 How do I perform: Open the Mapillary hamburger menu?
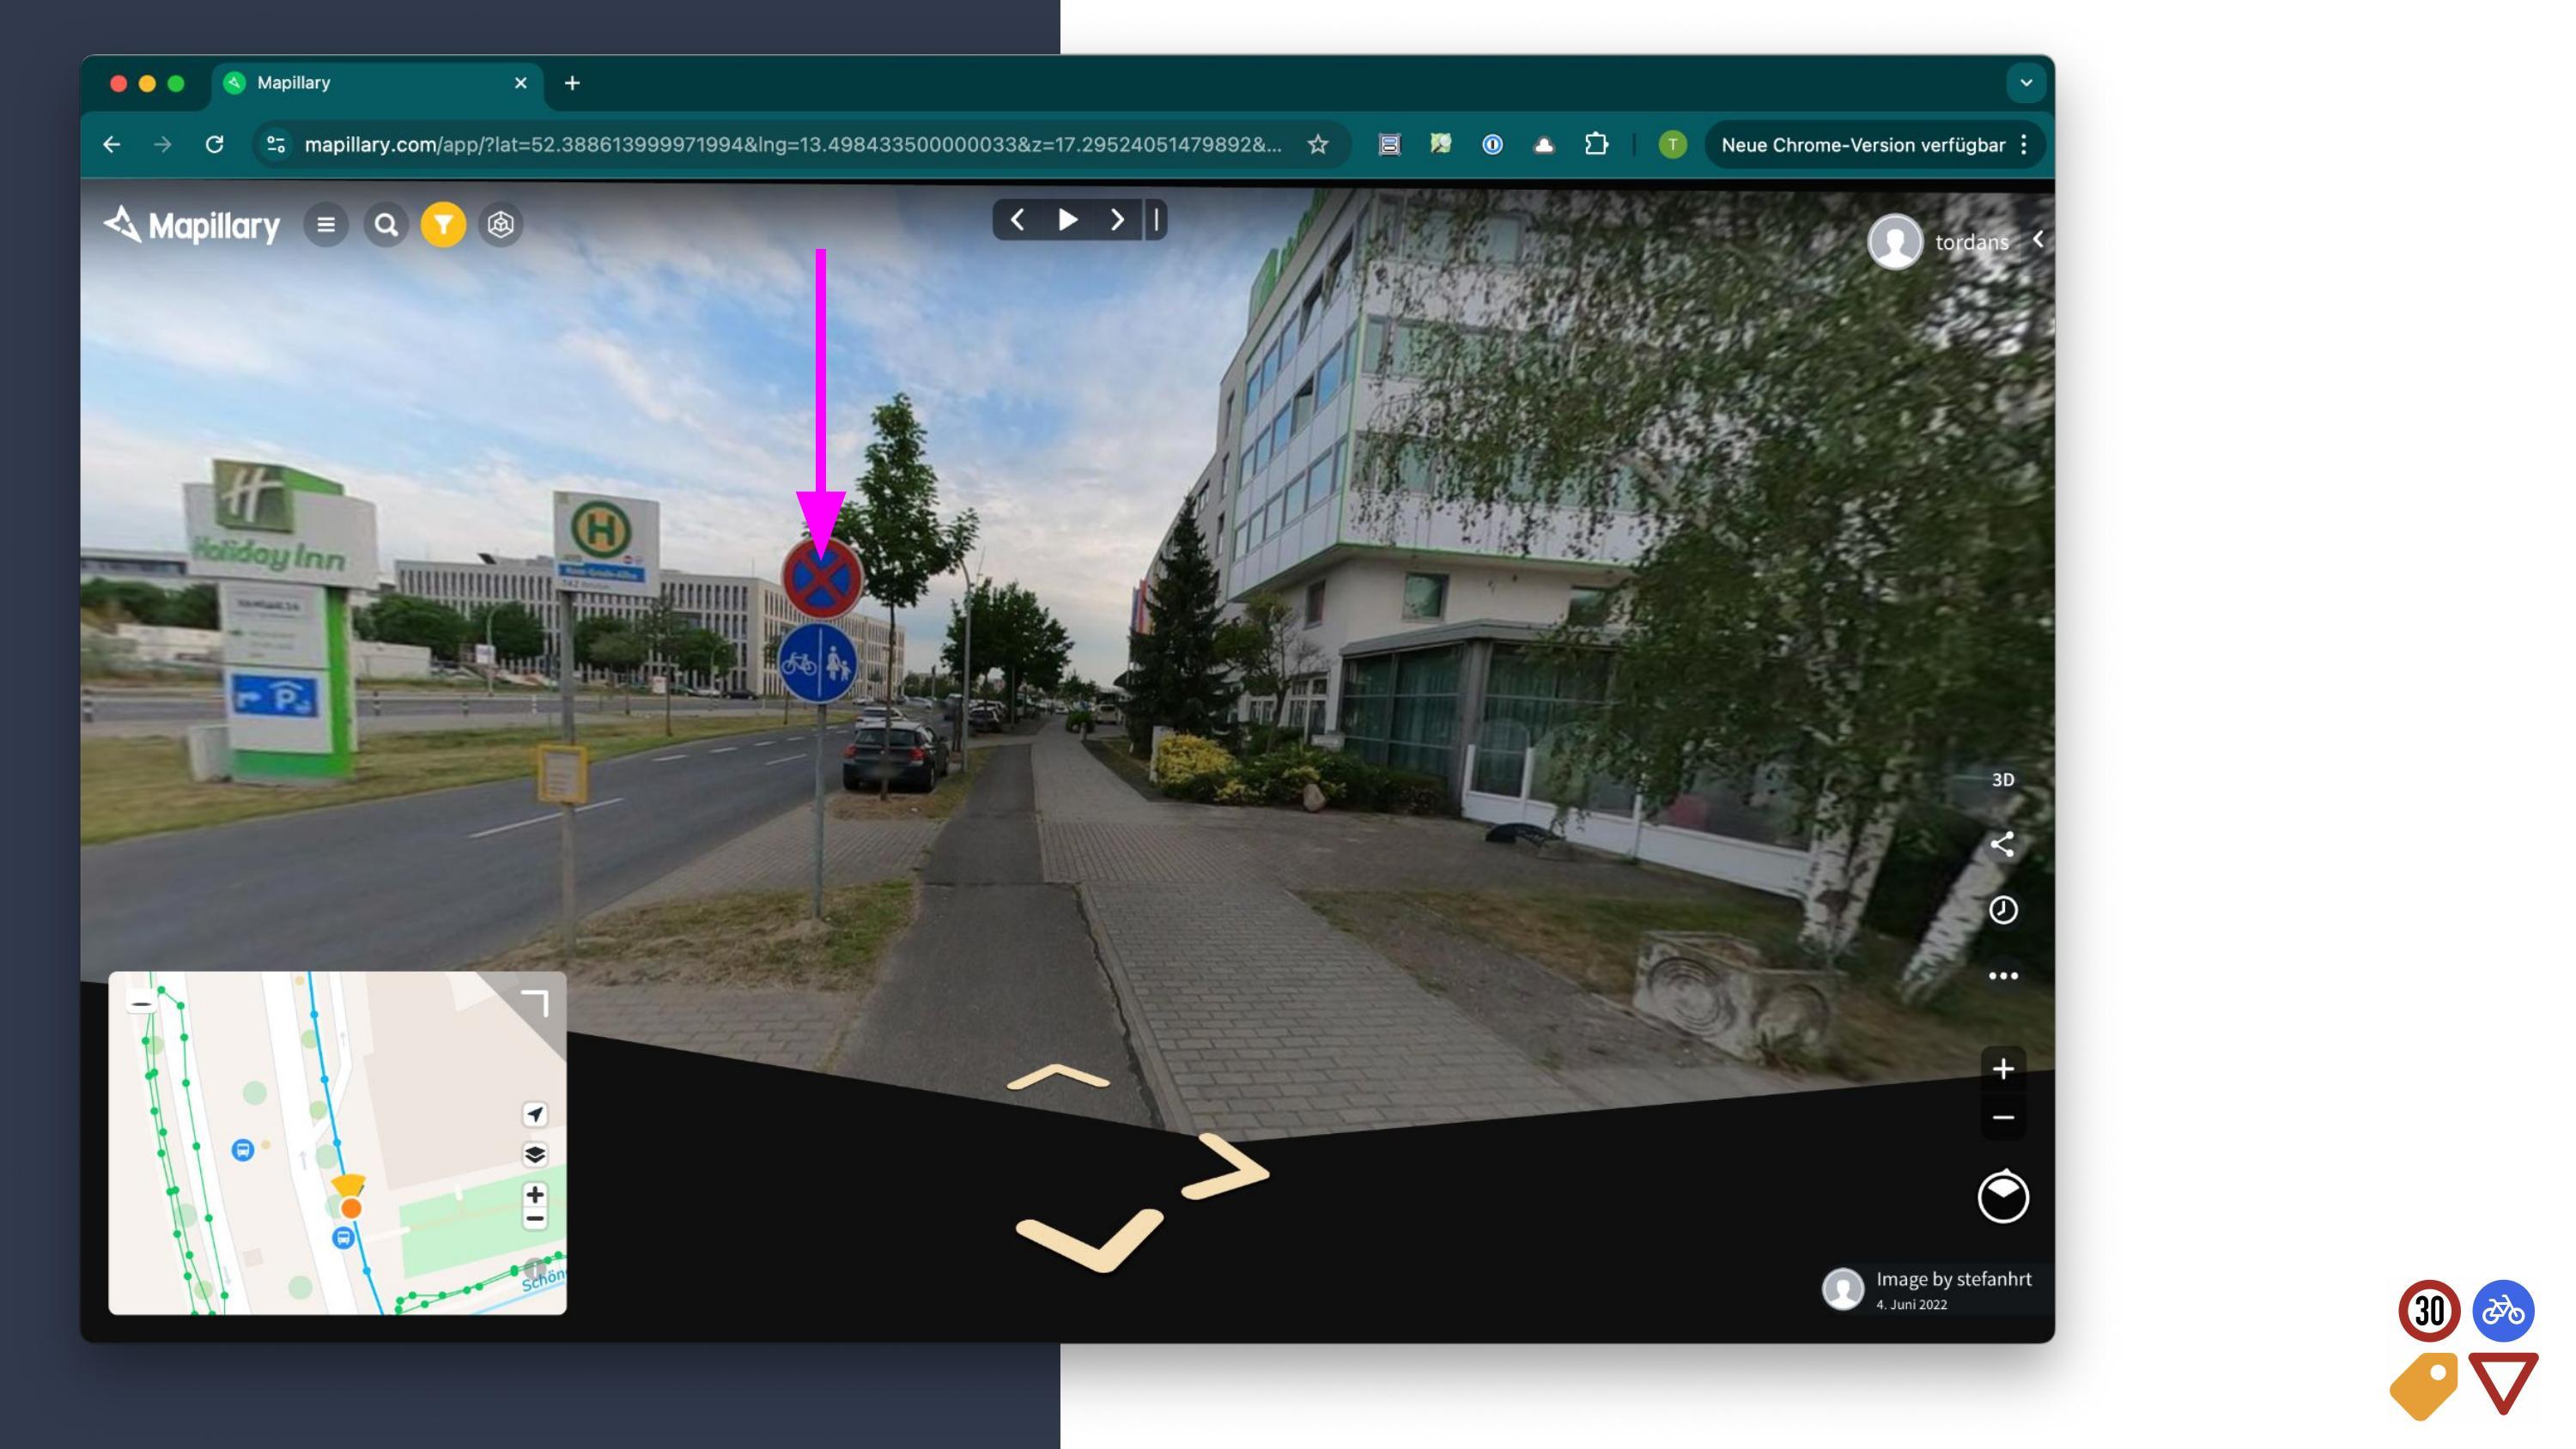click(x=326, y=225)
